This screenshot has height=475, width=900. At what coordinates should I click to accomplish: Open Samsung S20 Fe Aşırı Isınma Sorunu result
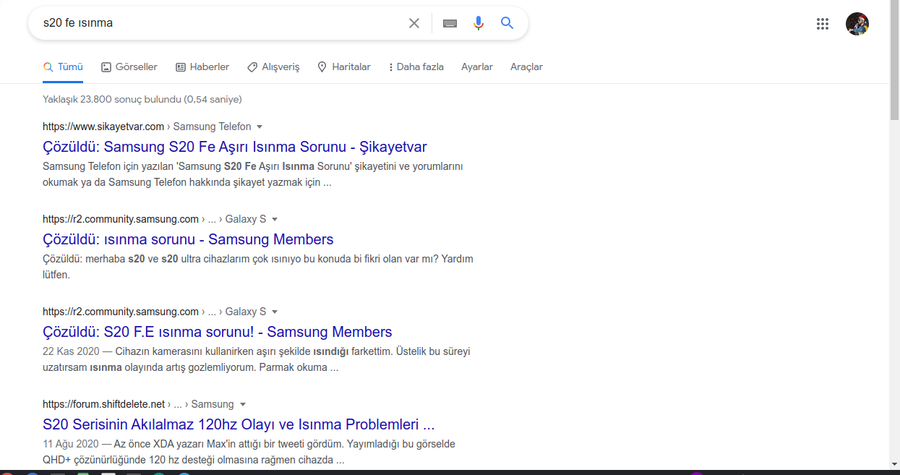pyautogui.click(x=234, y=147)
